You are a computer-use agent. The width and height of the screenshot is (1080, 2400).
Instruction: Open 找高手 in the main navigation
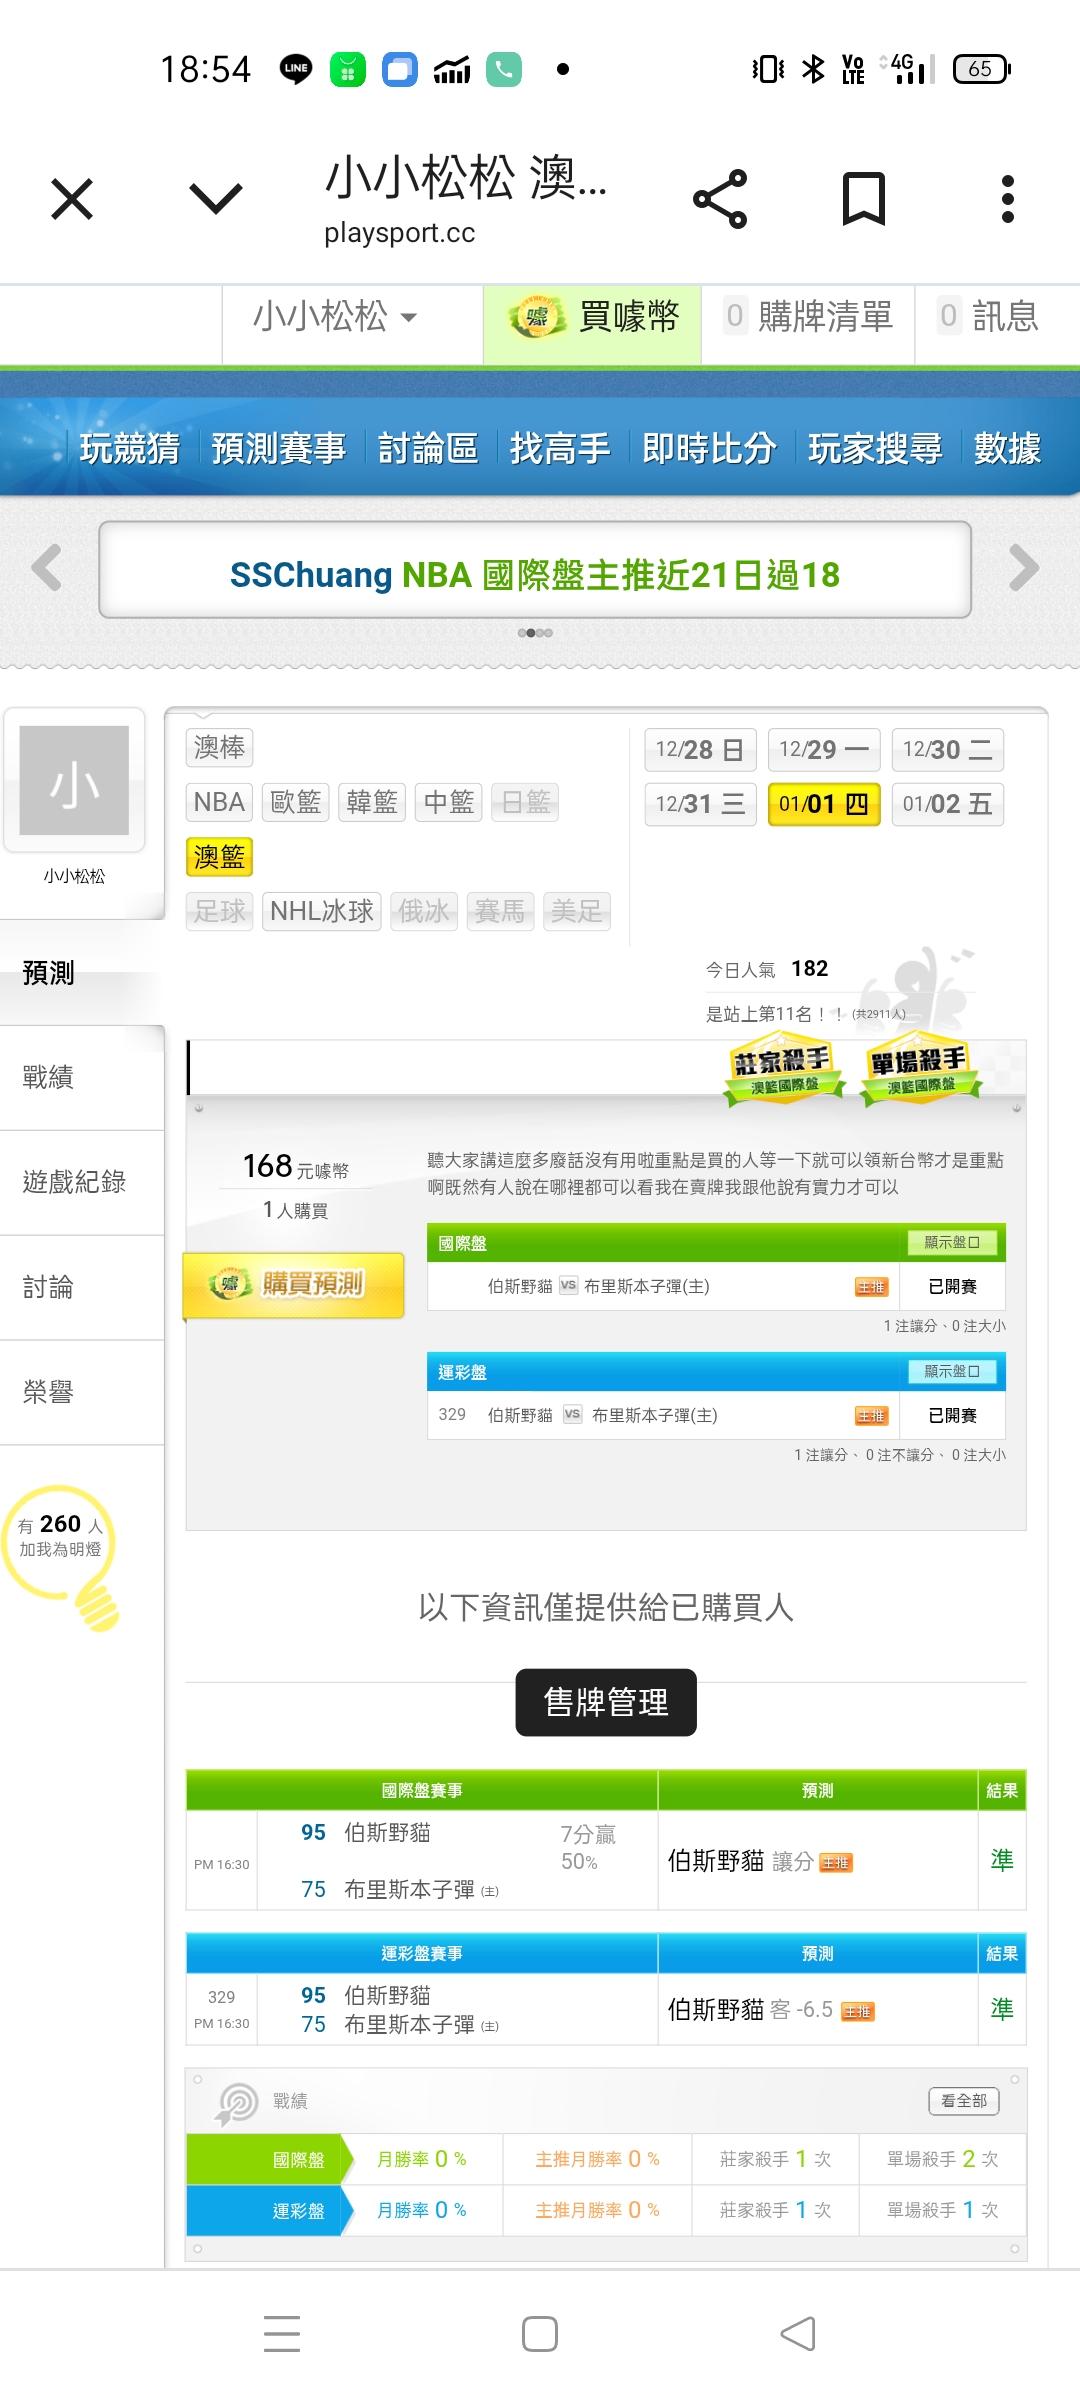point(560,448)
